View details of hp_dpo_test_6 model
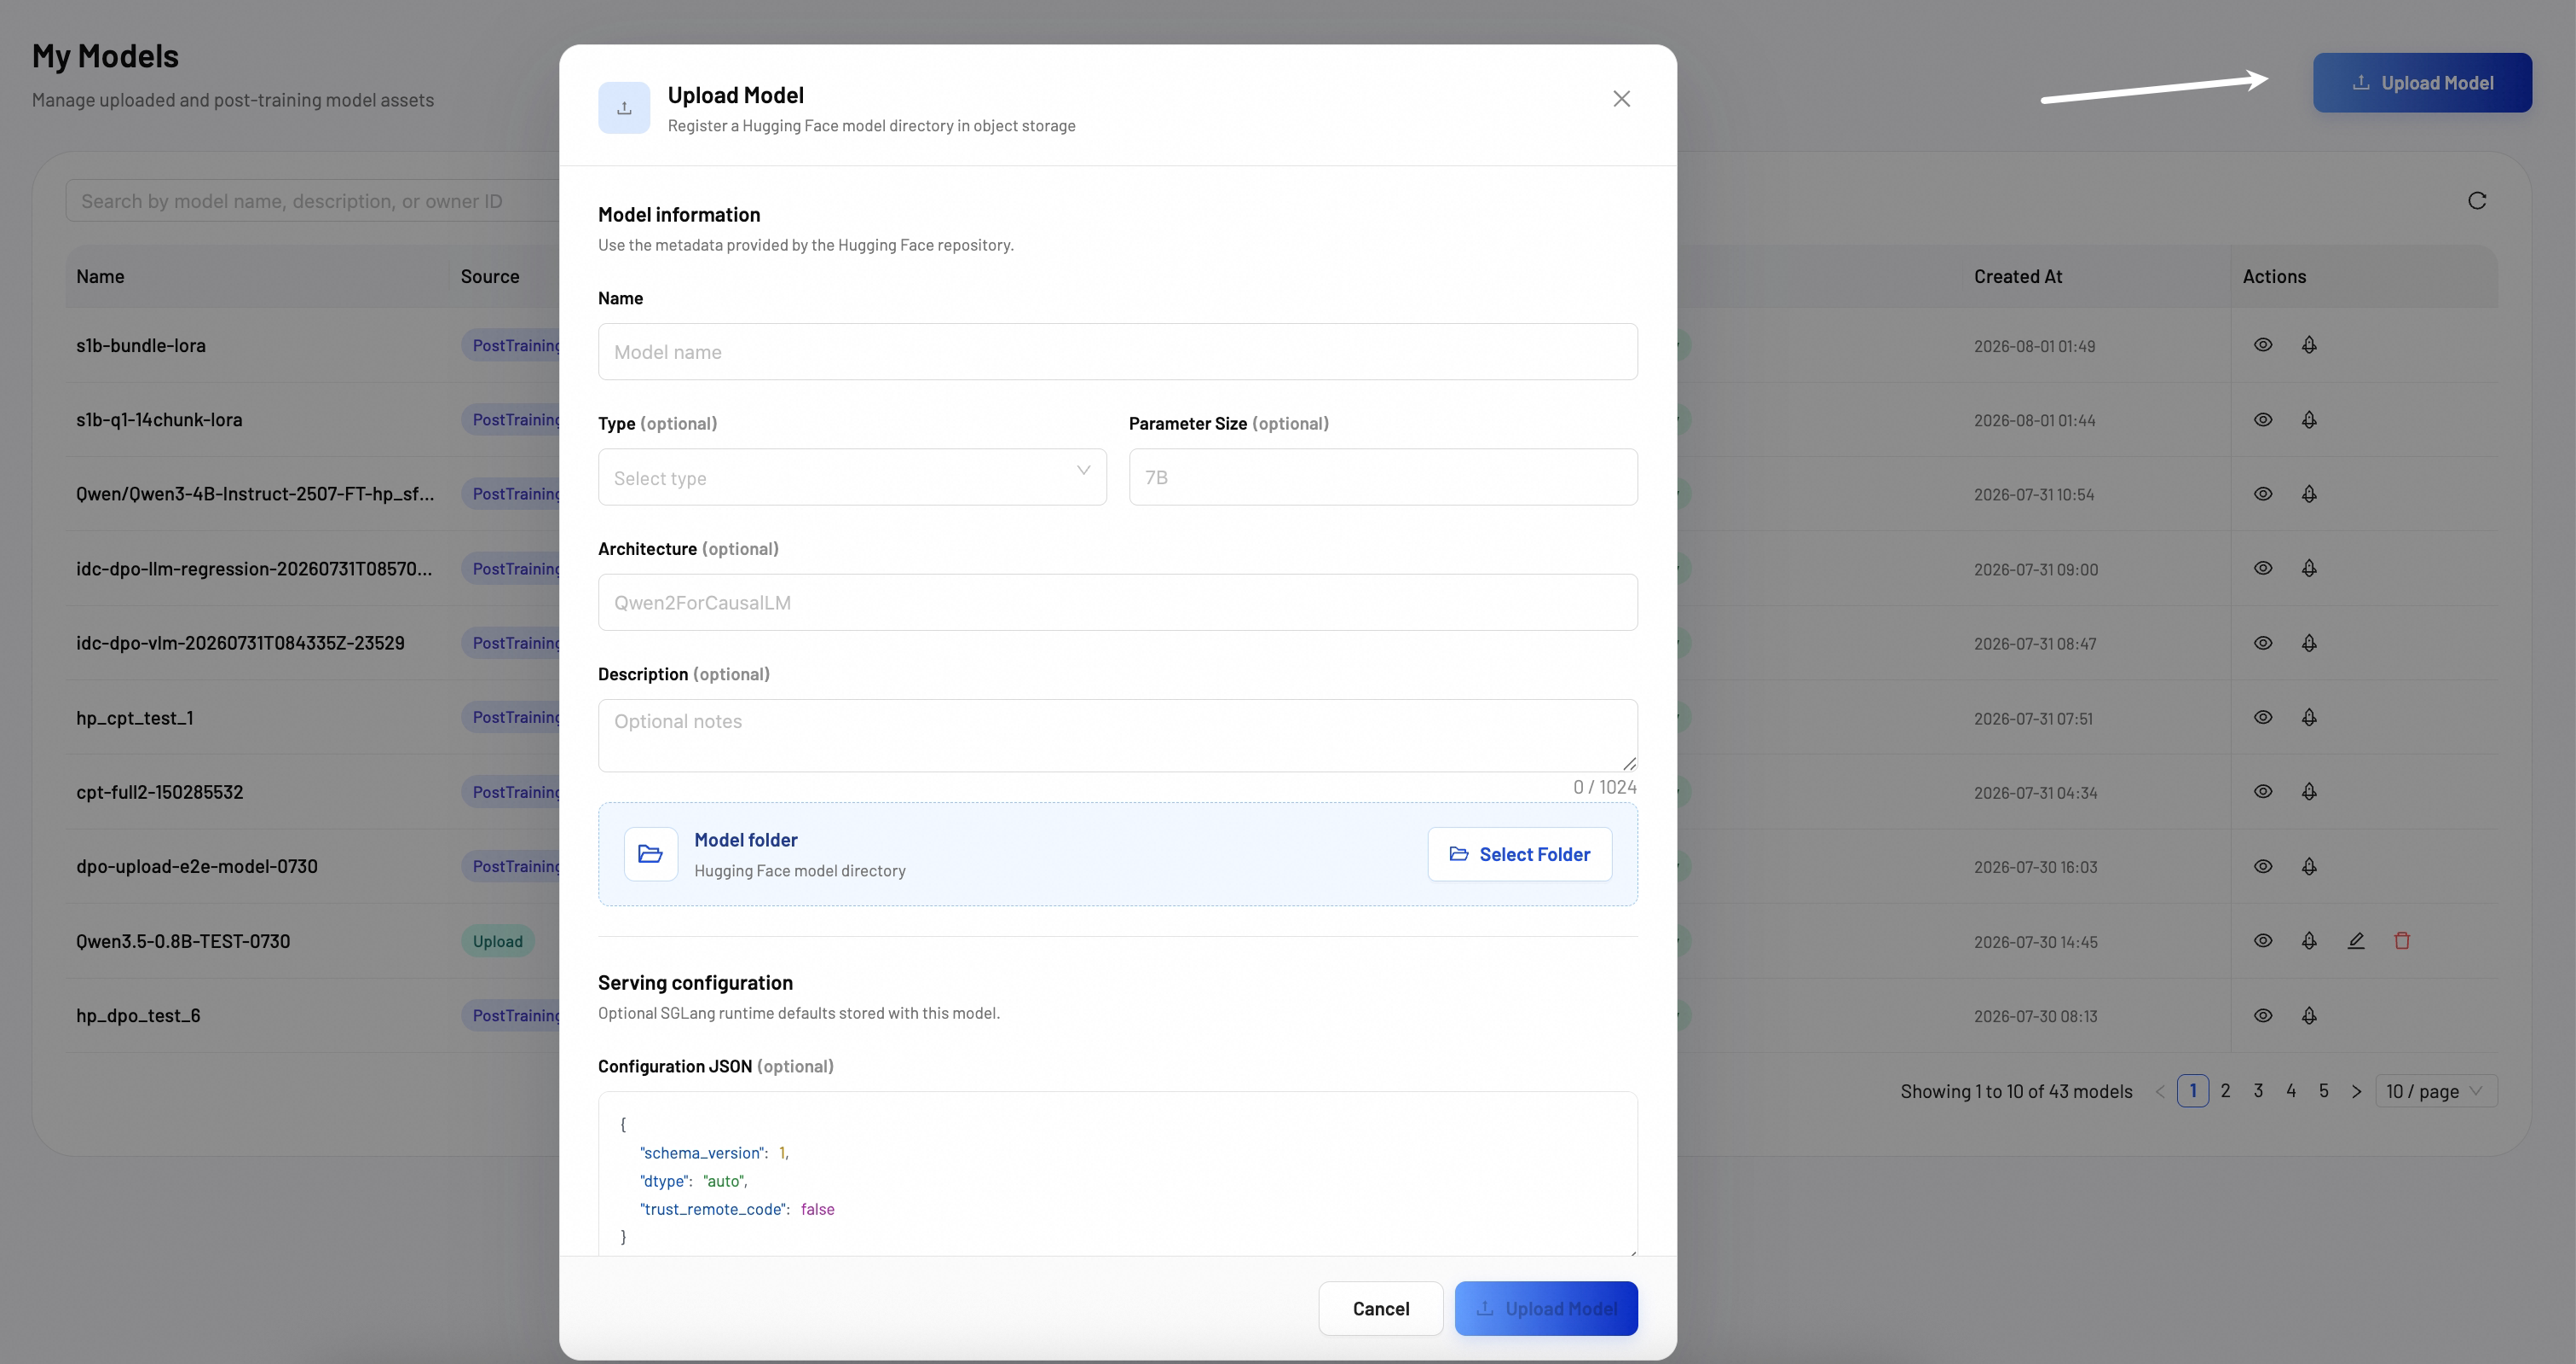Image resolution: width=2576 pixels, height=1364 pixels. click(2263, 1015)
